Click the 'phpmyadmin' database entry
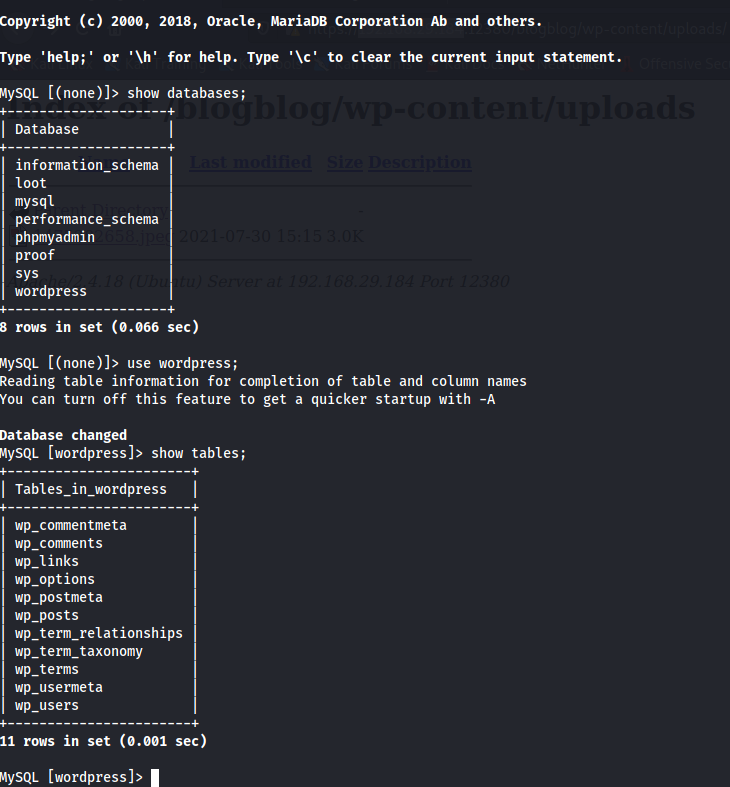The height and width of the screenshot is (787, 730). [55, 237]
